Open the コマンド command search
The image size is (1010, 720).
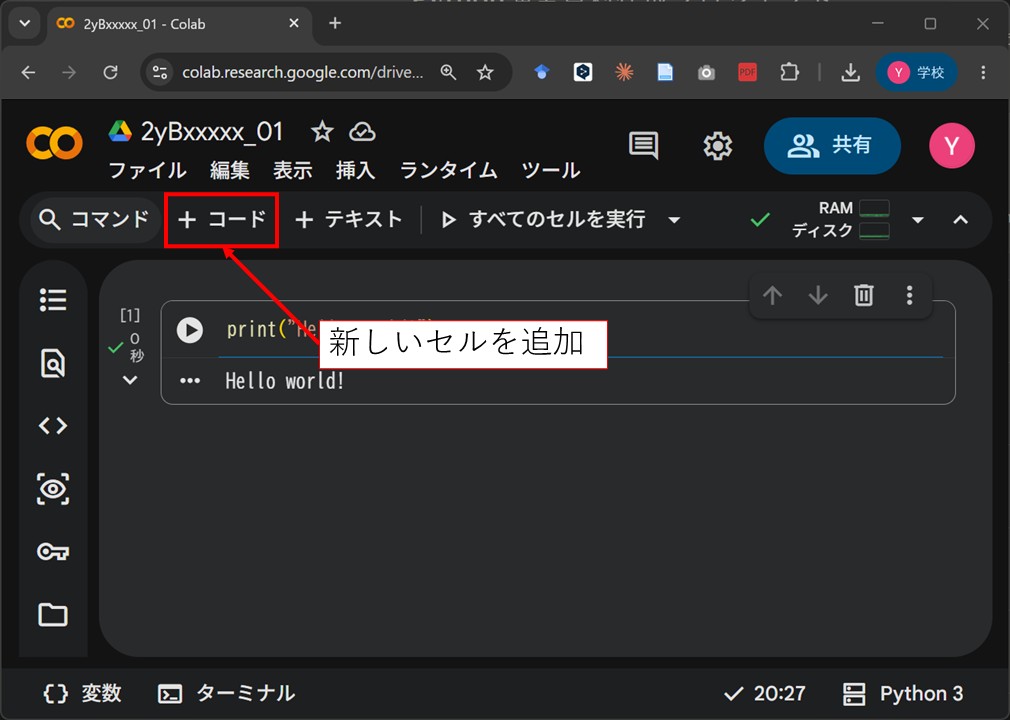point(94,220)
